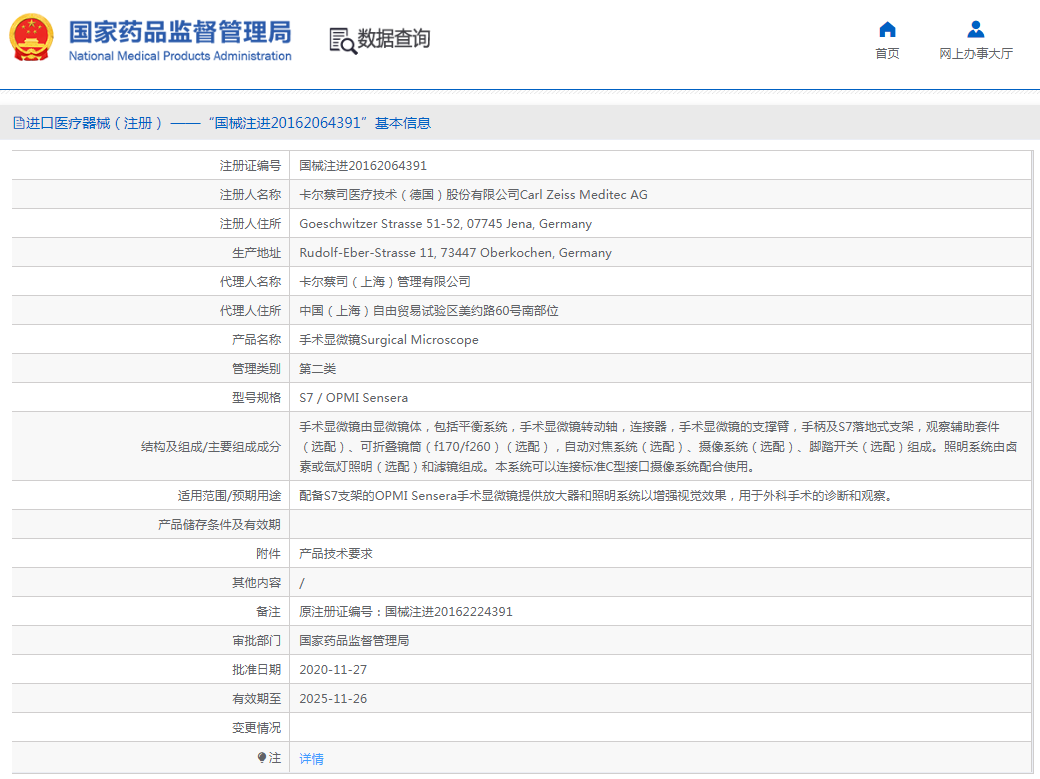1040x779 pixels.
Task: Click the 结构及组成 description paragraph
Action: [x=658, y=447]
